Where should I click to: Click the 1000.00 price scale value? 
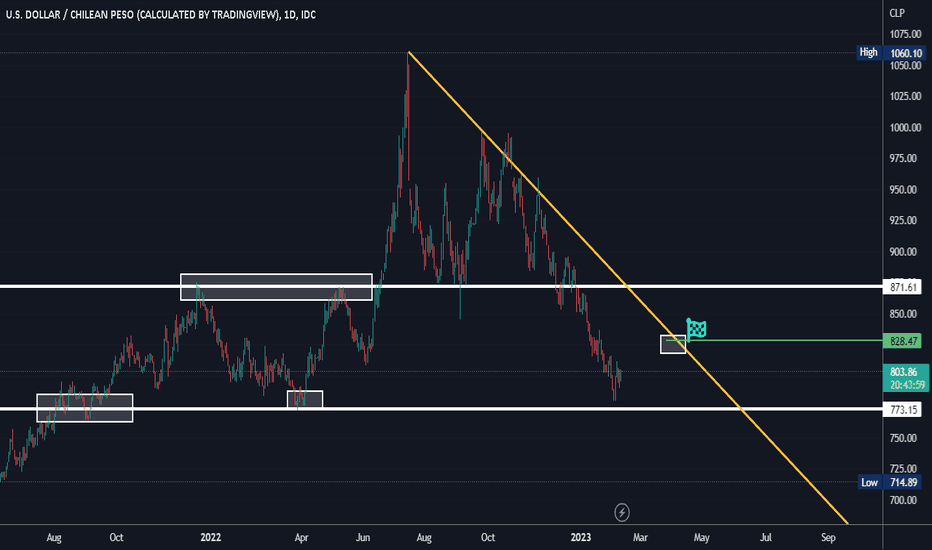905,127
